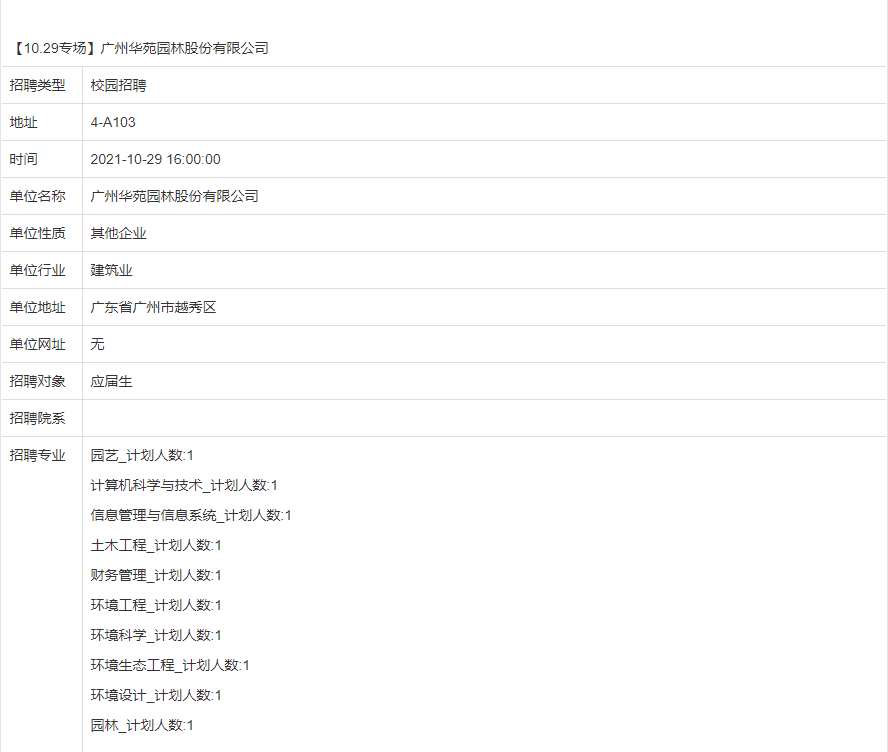Click the 招聘专业 row label
The image size is (888, 752).
(38, 456)
